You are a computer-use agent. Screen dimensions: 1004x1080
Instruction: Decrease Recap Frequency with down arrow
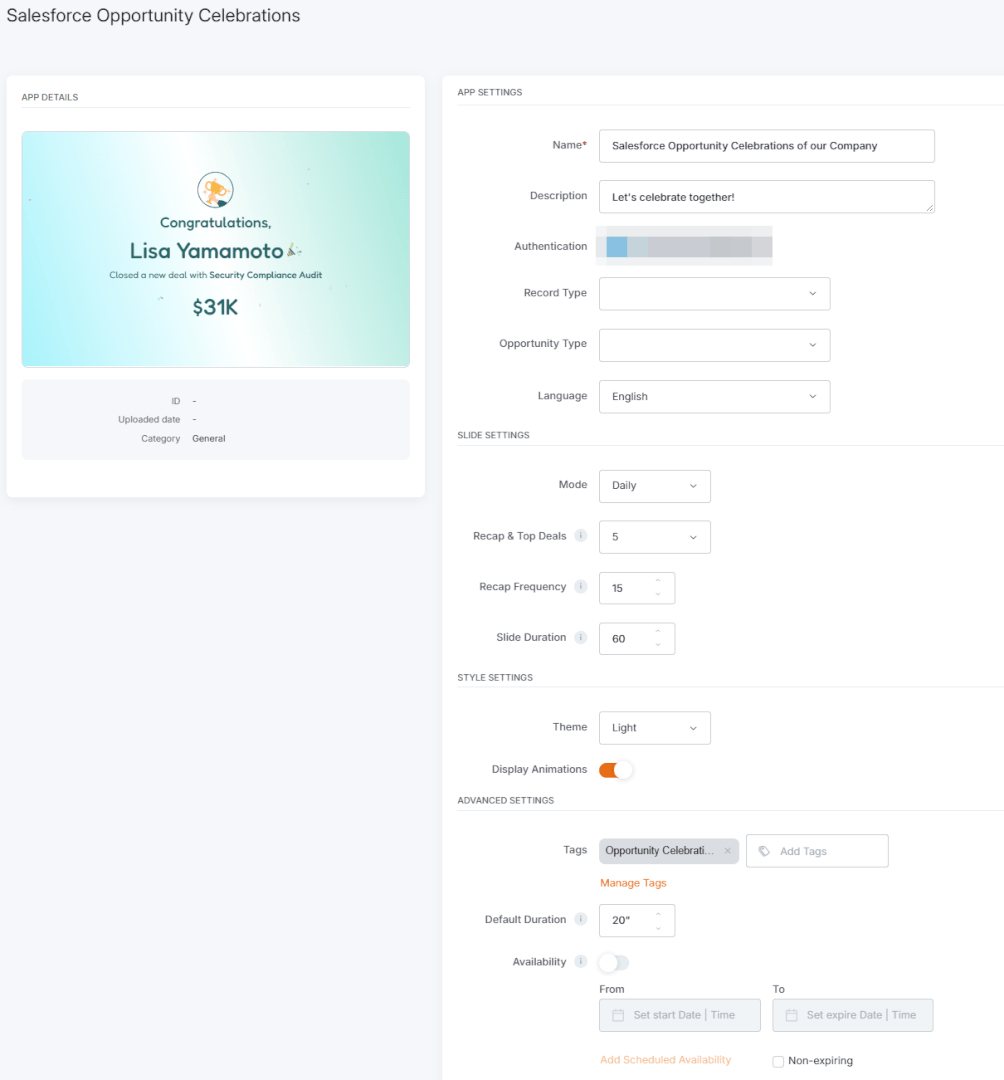pyautogui.click(x=658, y=594)
